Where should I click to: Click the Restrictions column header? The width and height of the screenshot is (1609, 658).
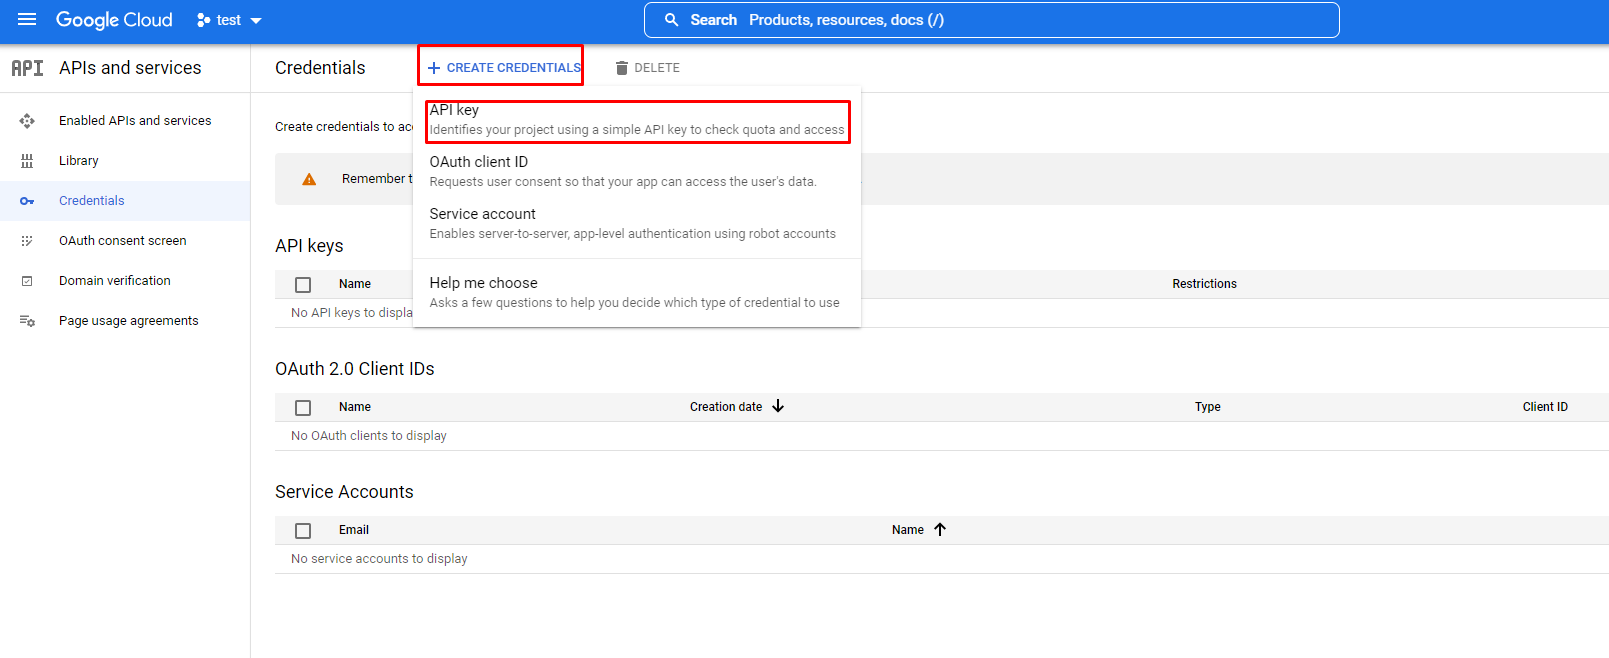(x=1205, y=284)
